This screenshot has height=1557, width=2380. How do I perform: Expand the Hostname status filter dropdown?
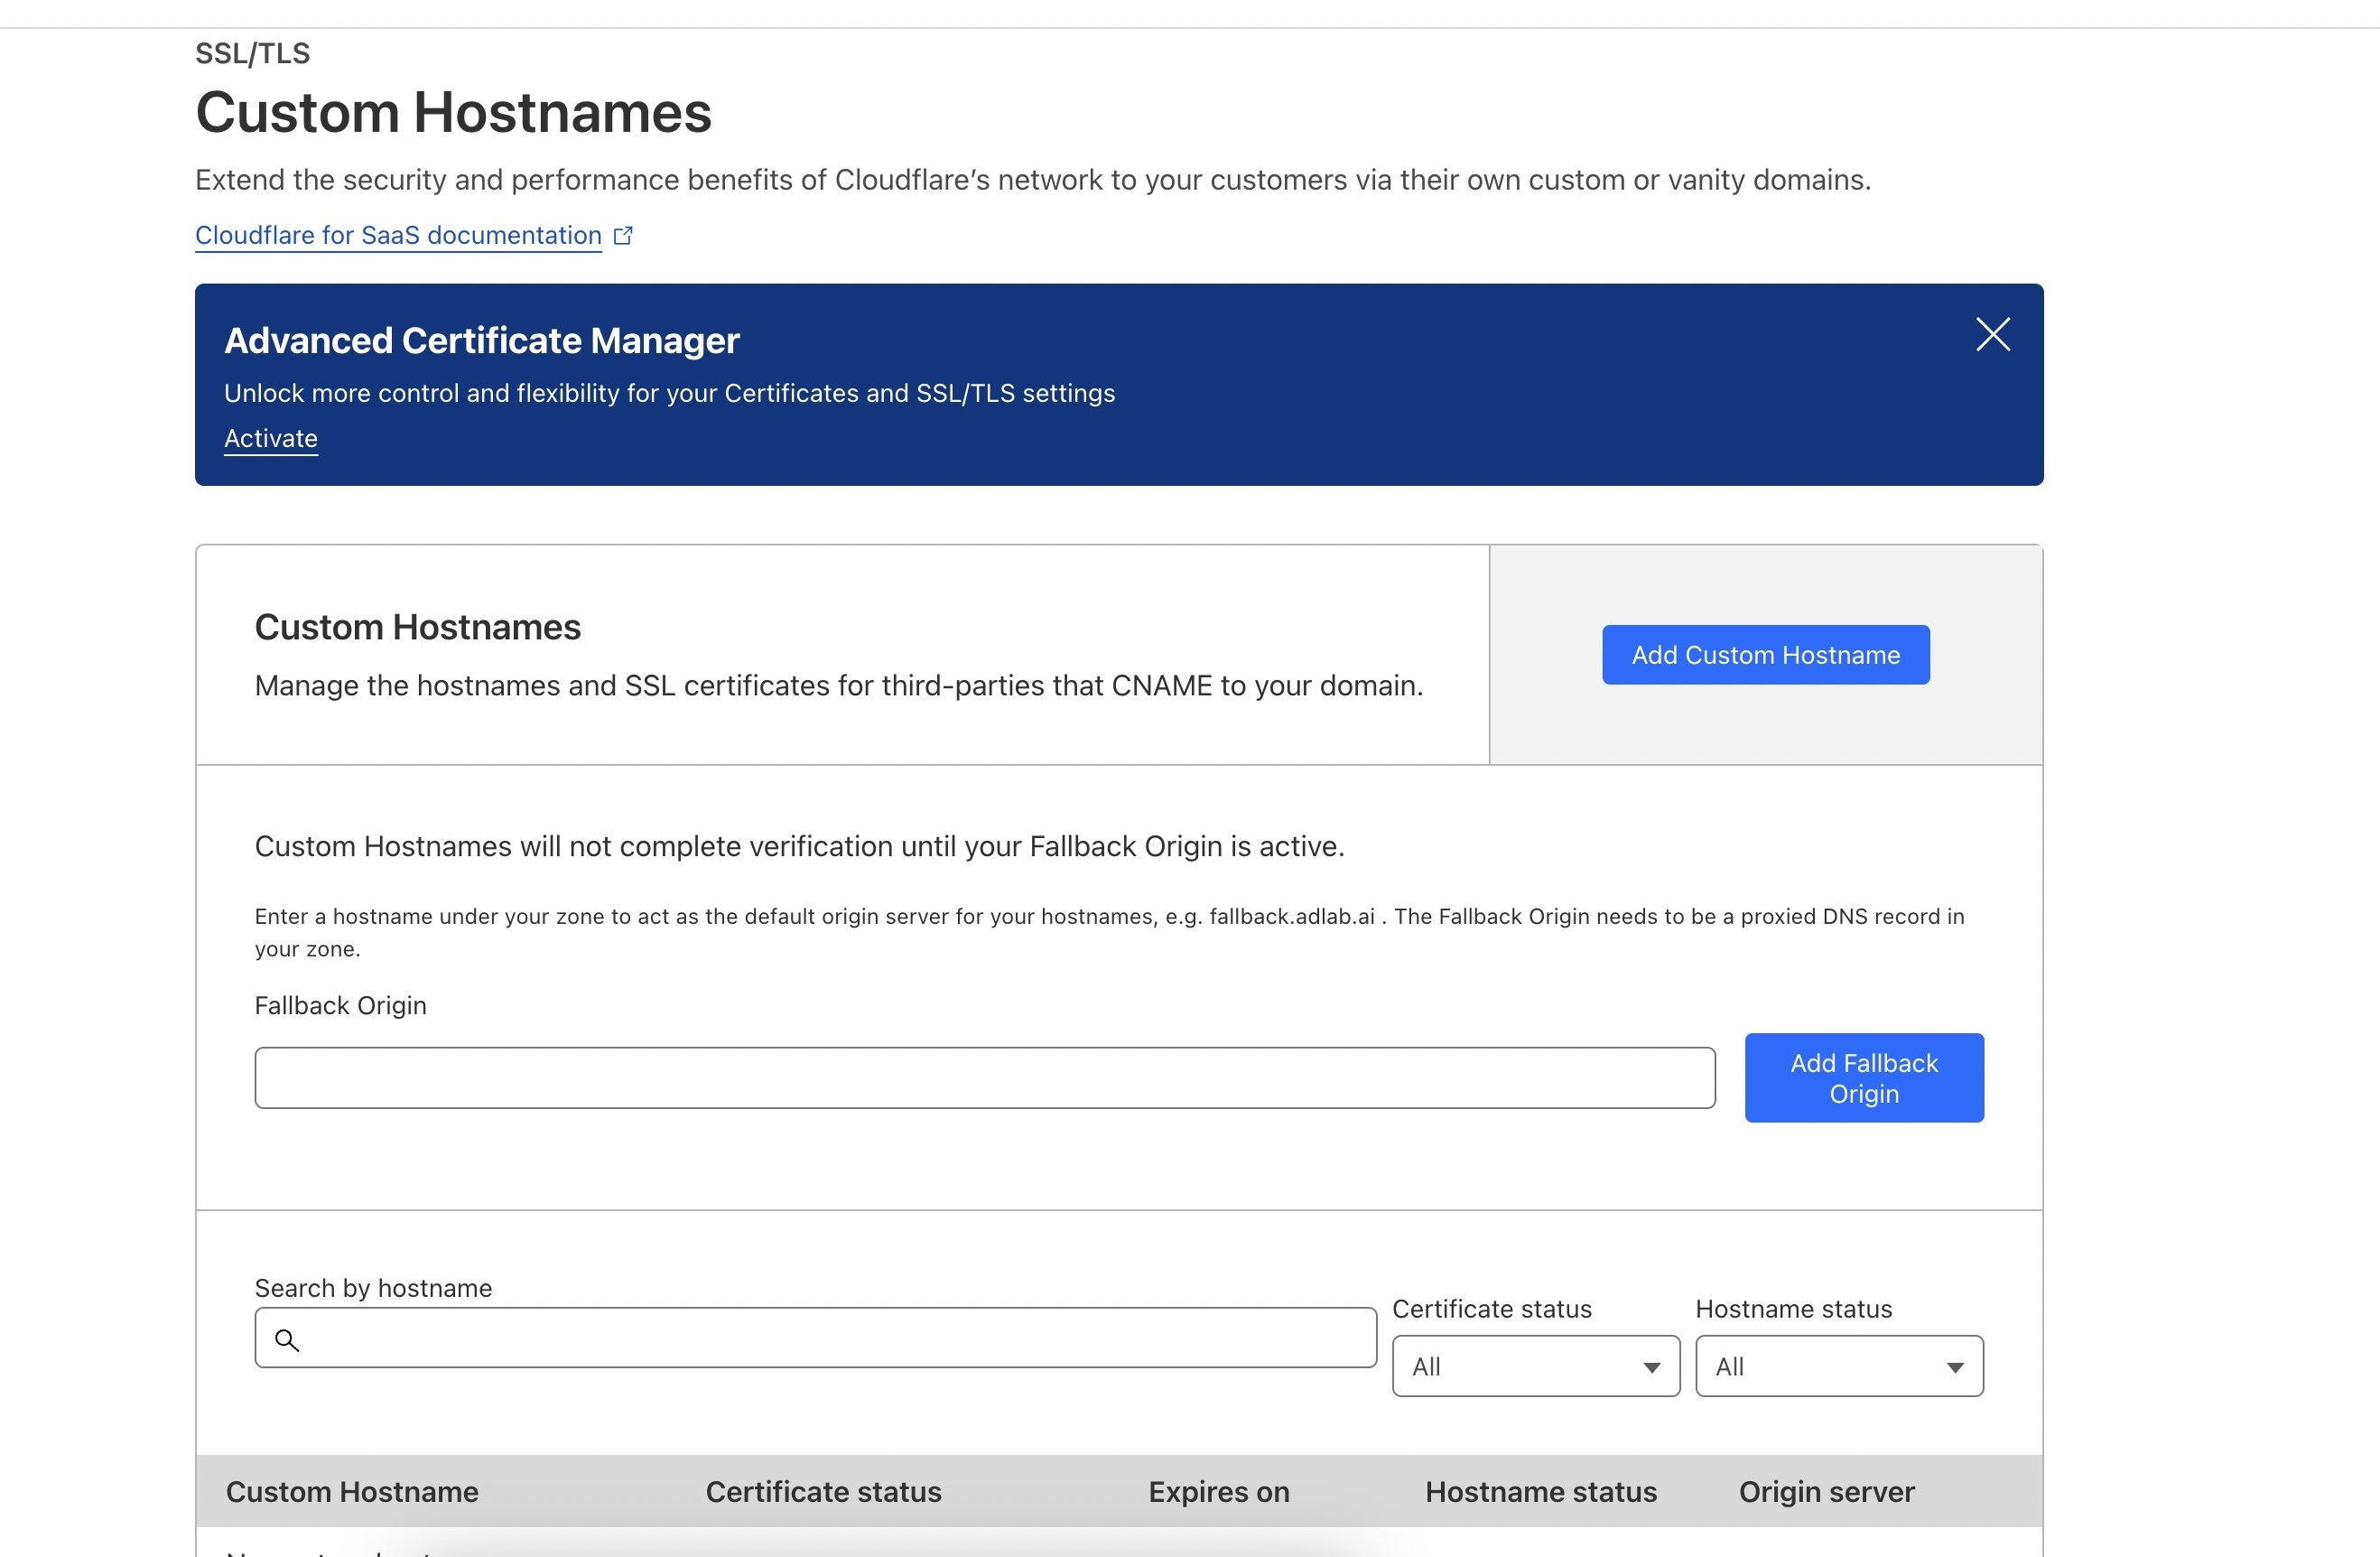tap(1838, 1366)
